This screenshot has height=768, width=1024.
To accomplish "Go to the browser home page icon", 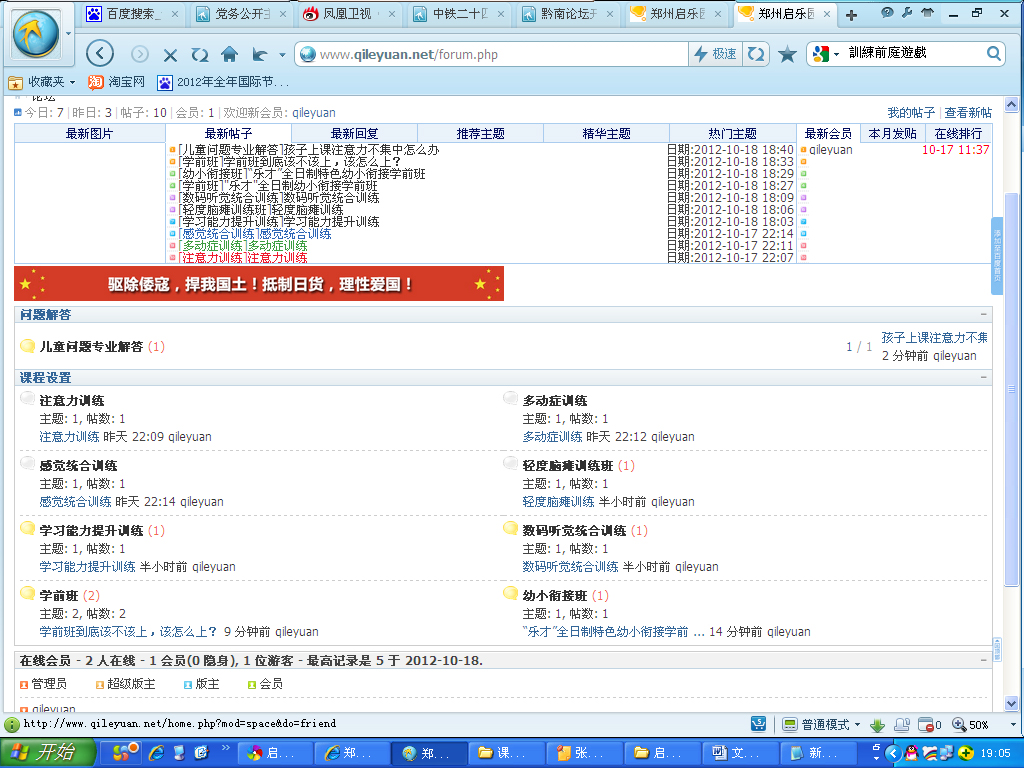I will [x=229, y=54].
